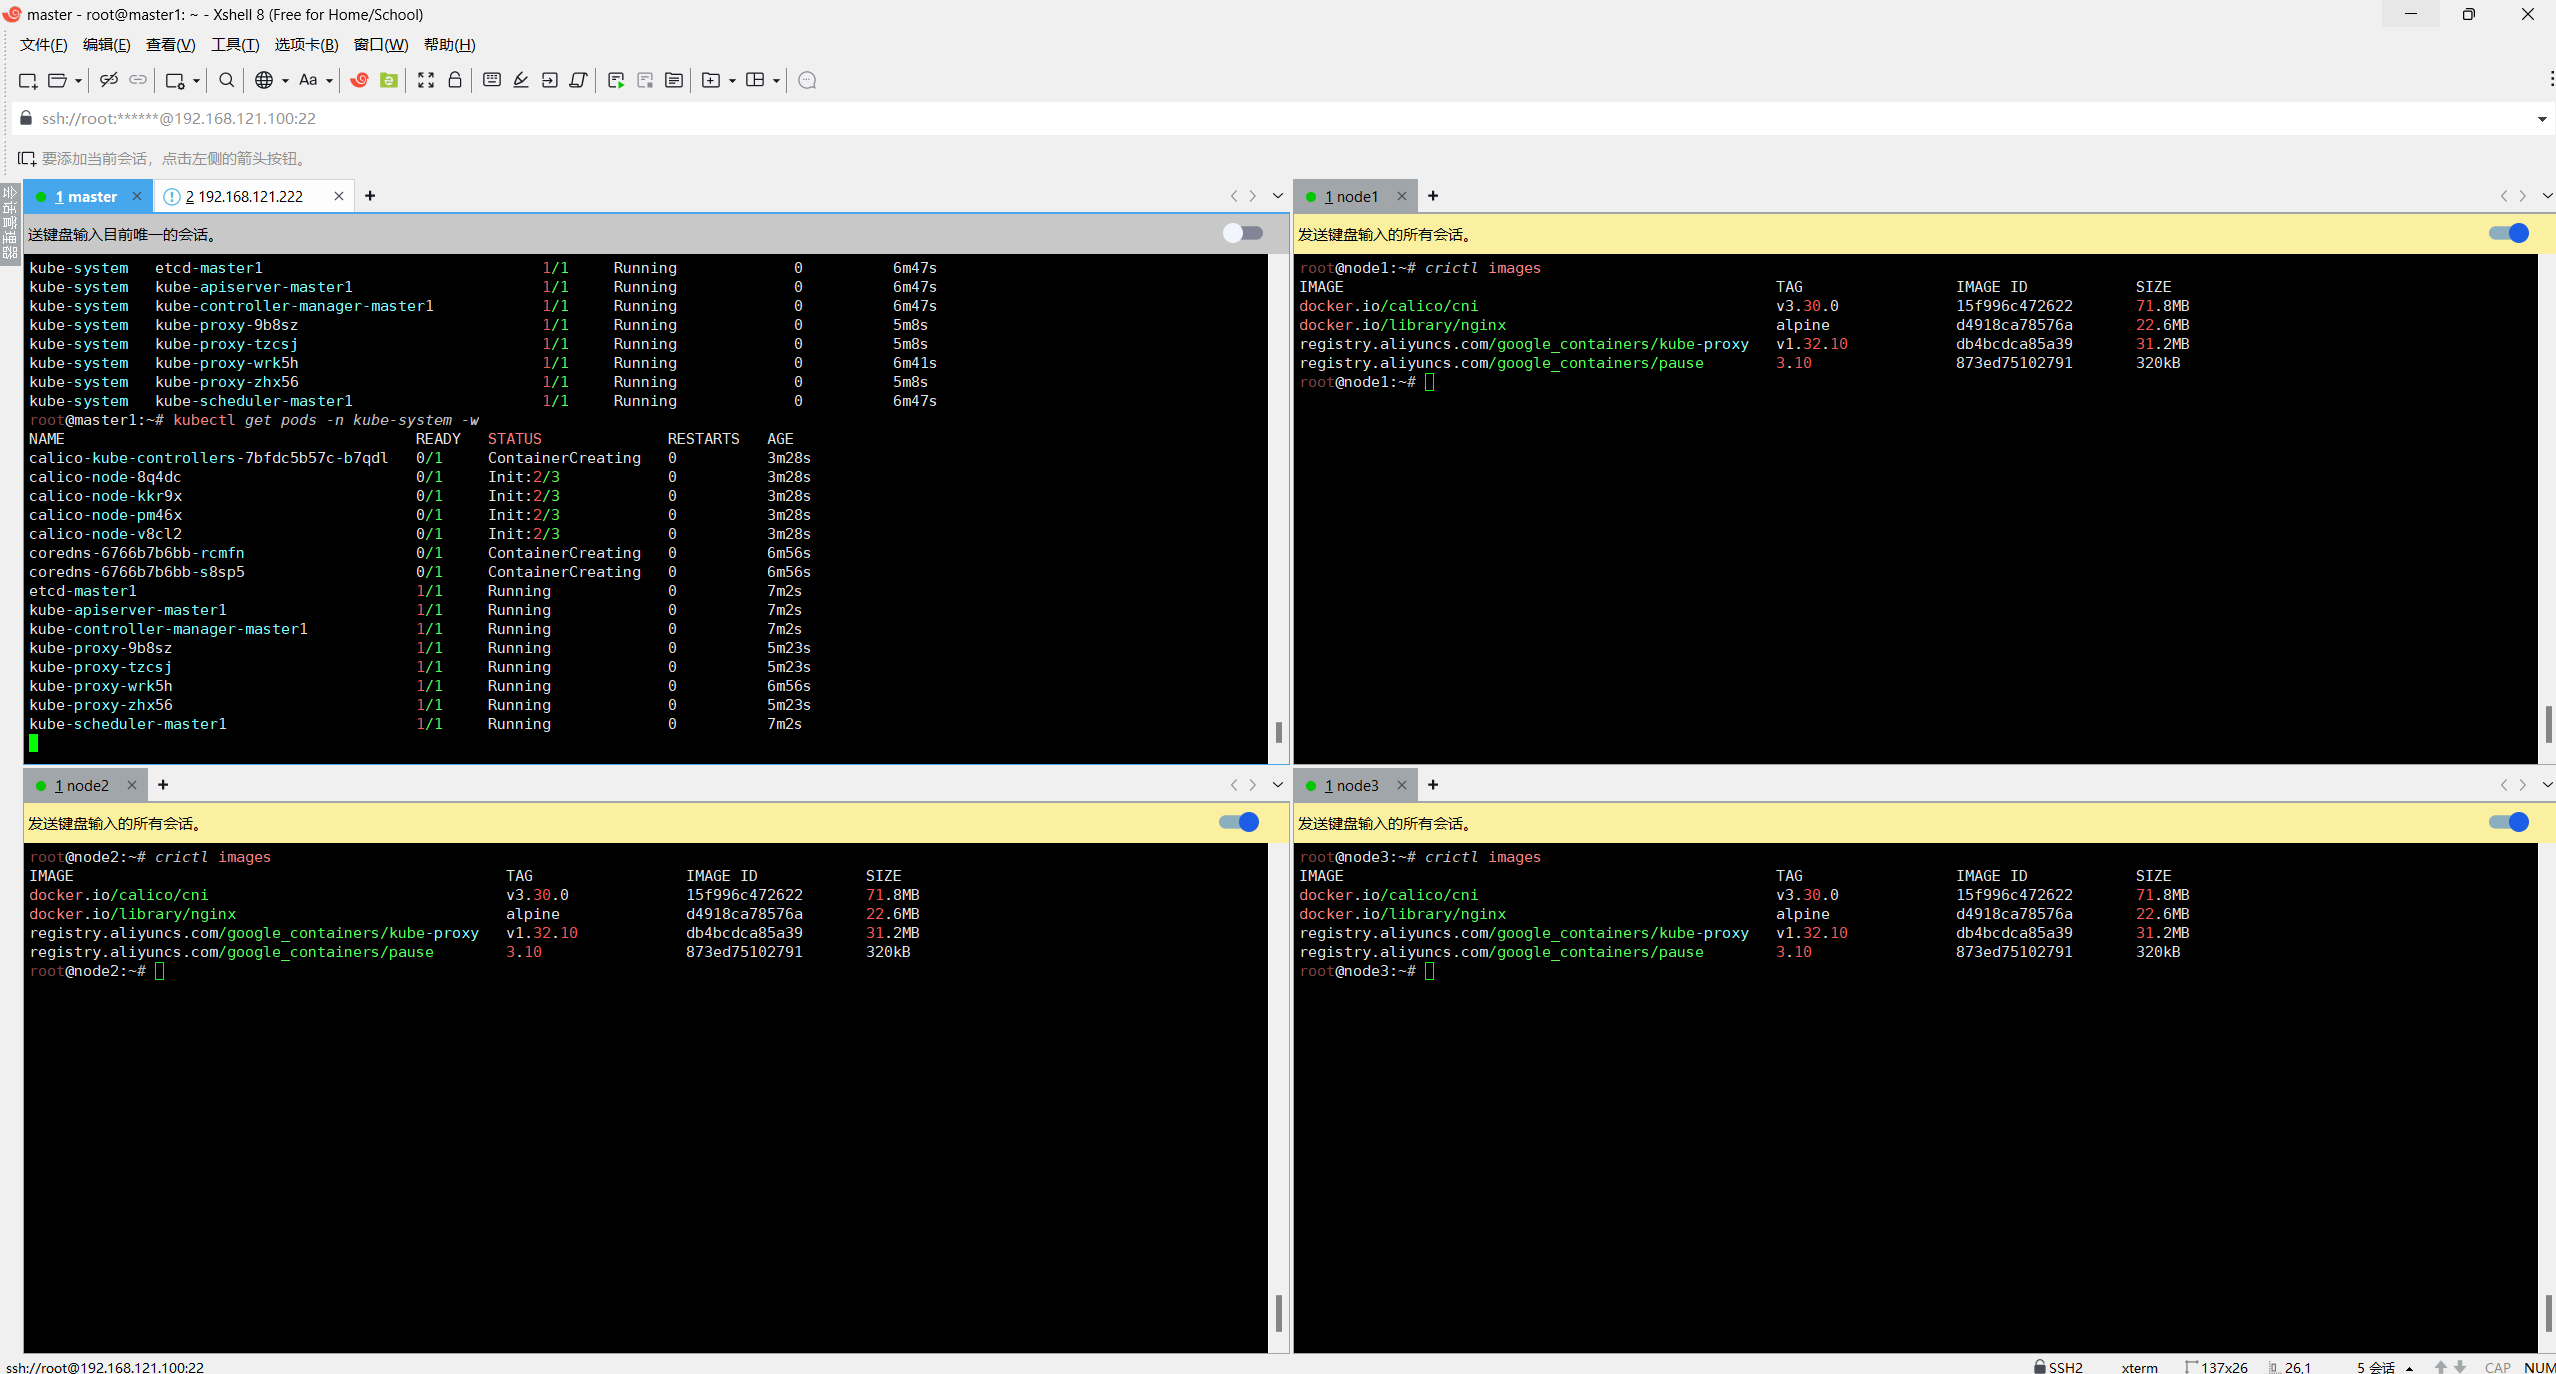This screenshot has width=2556, height=1374.
Task: Open the chat bubble icon in toolbar
Action: pos(808,80)
